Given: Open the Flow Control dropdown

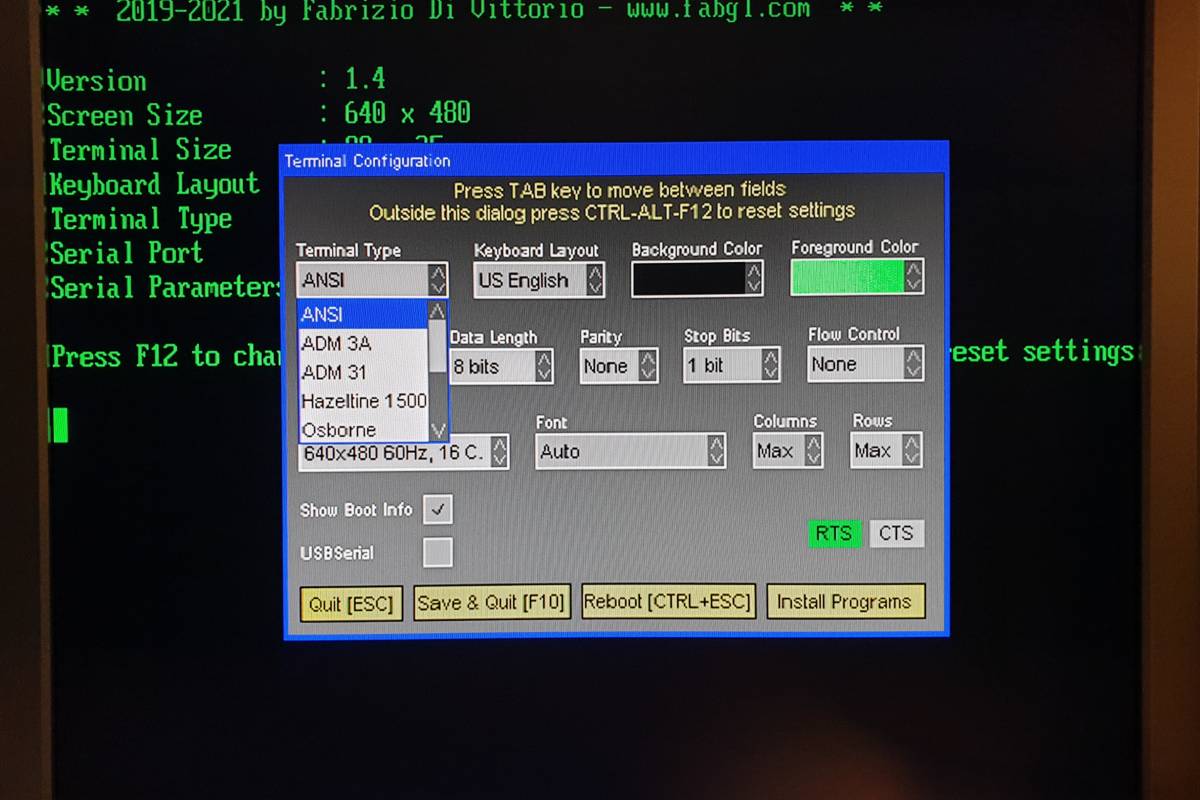Looking at the screenshot, I should tap(865, 364).
